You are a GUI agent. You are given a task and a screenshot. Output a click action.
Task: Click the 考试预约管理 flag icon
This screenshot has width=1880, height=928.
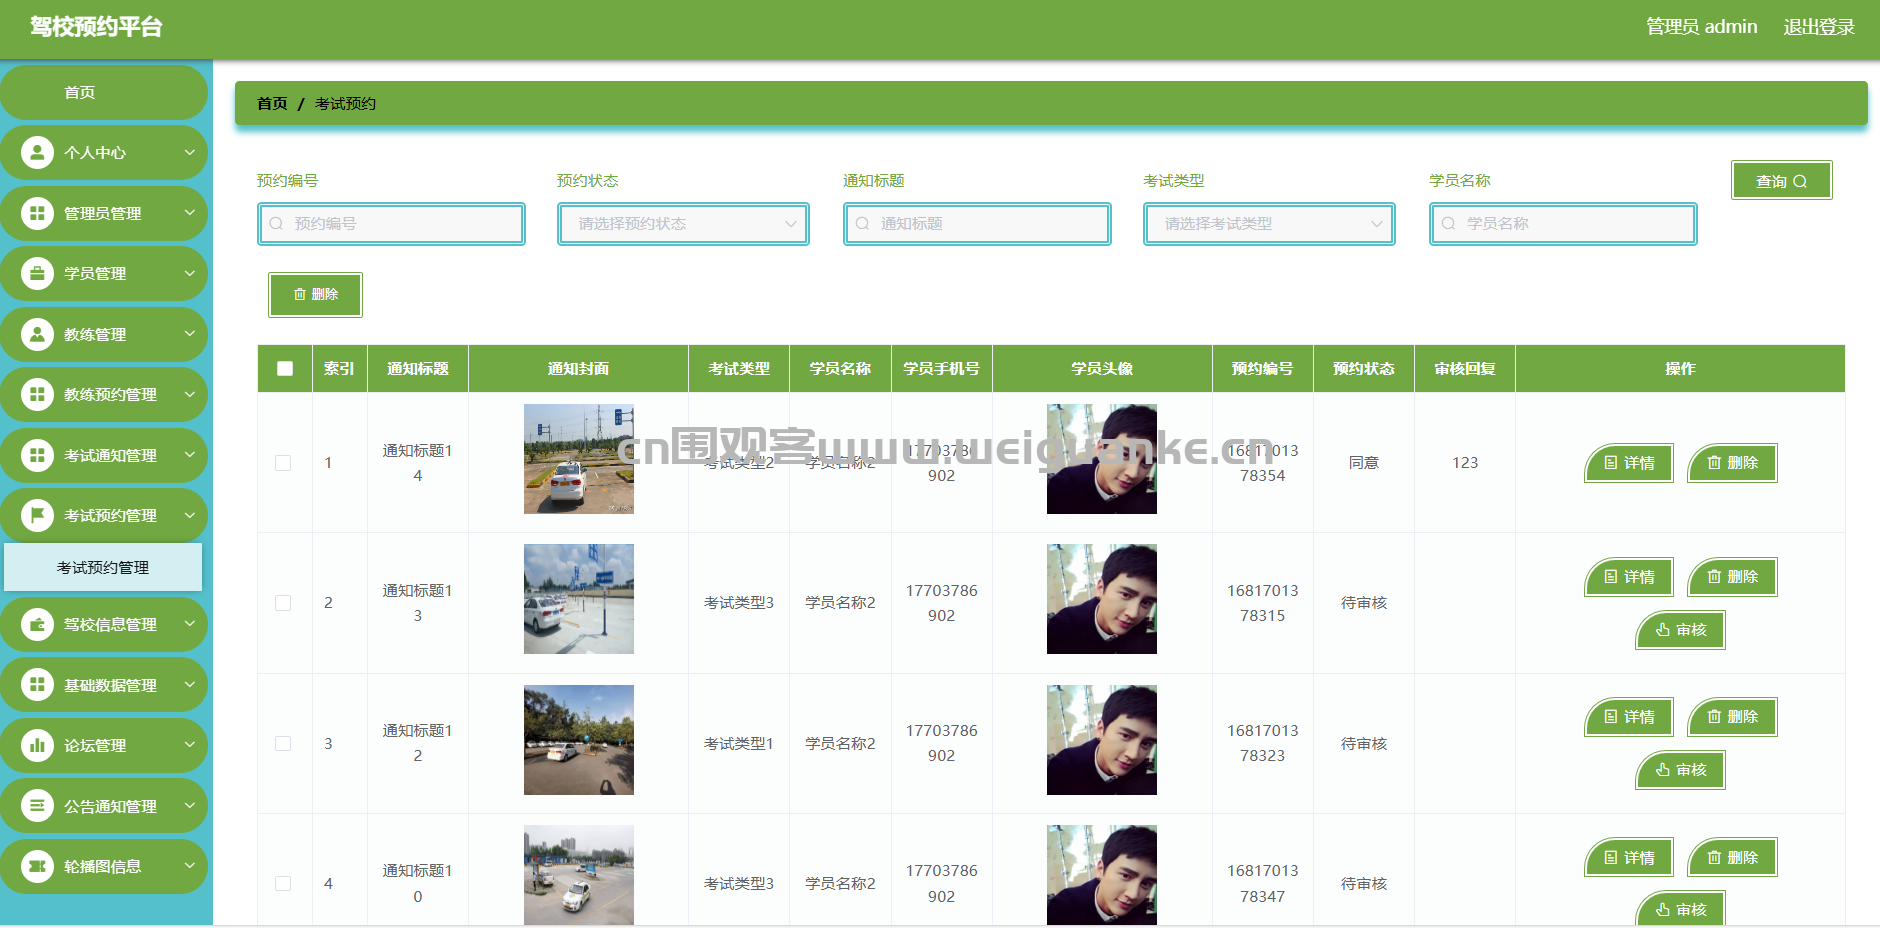click(x=37, y=515)
